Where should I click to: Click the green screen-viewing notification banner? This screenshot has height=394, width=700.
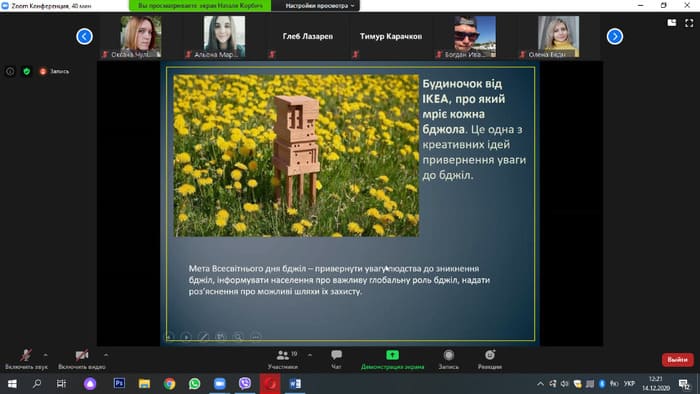[200, 6]
